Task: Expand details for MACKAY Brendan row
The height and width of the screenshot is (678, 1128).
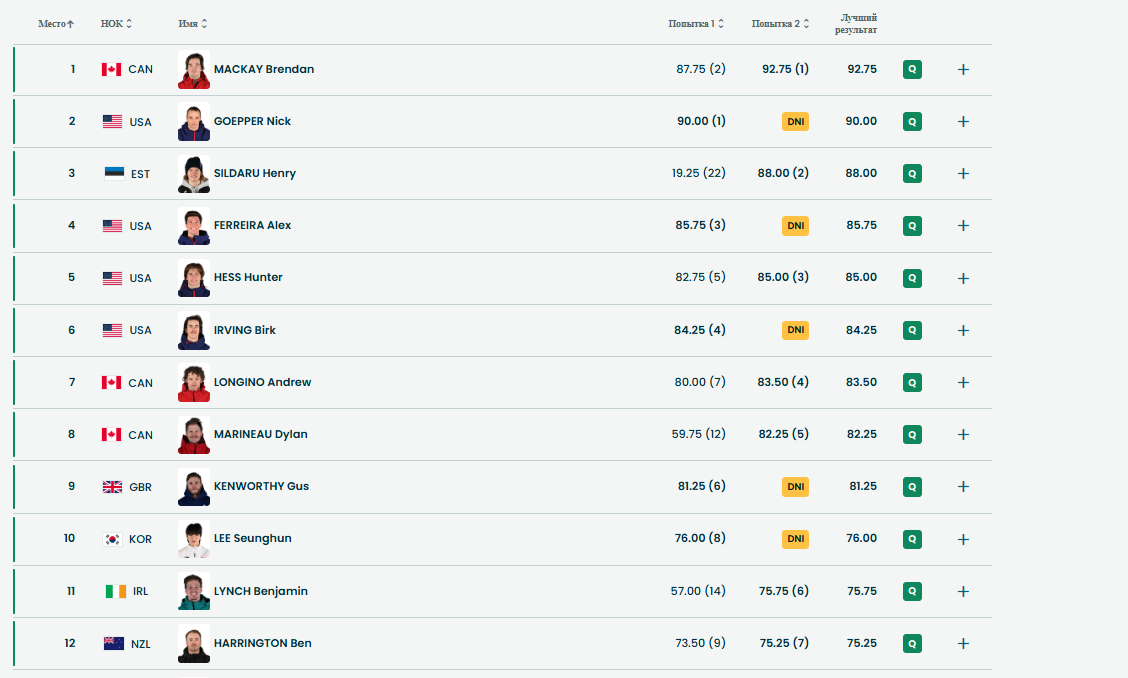Action: click(x=963, y=70)
